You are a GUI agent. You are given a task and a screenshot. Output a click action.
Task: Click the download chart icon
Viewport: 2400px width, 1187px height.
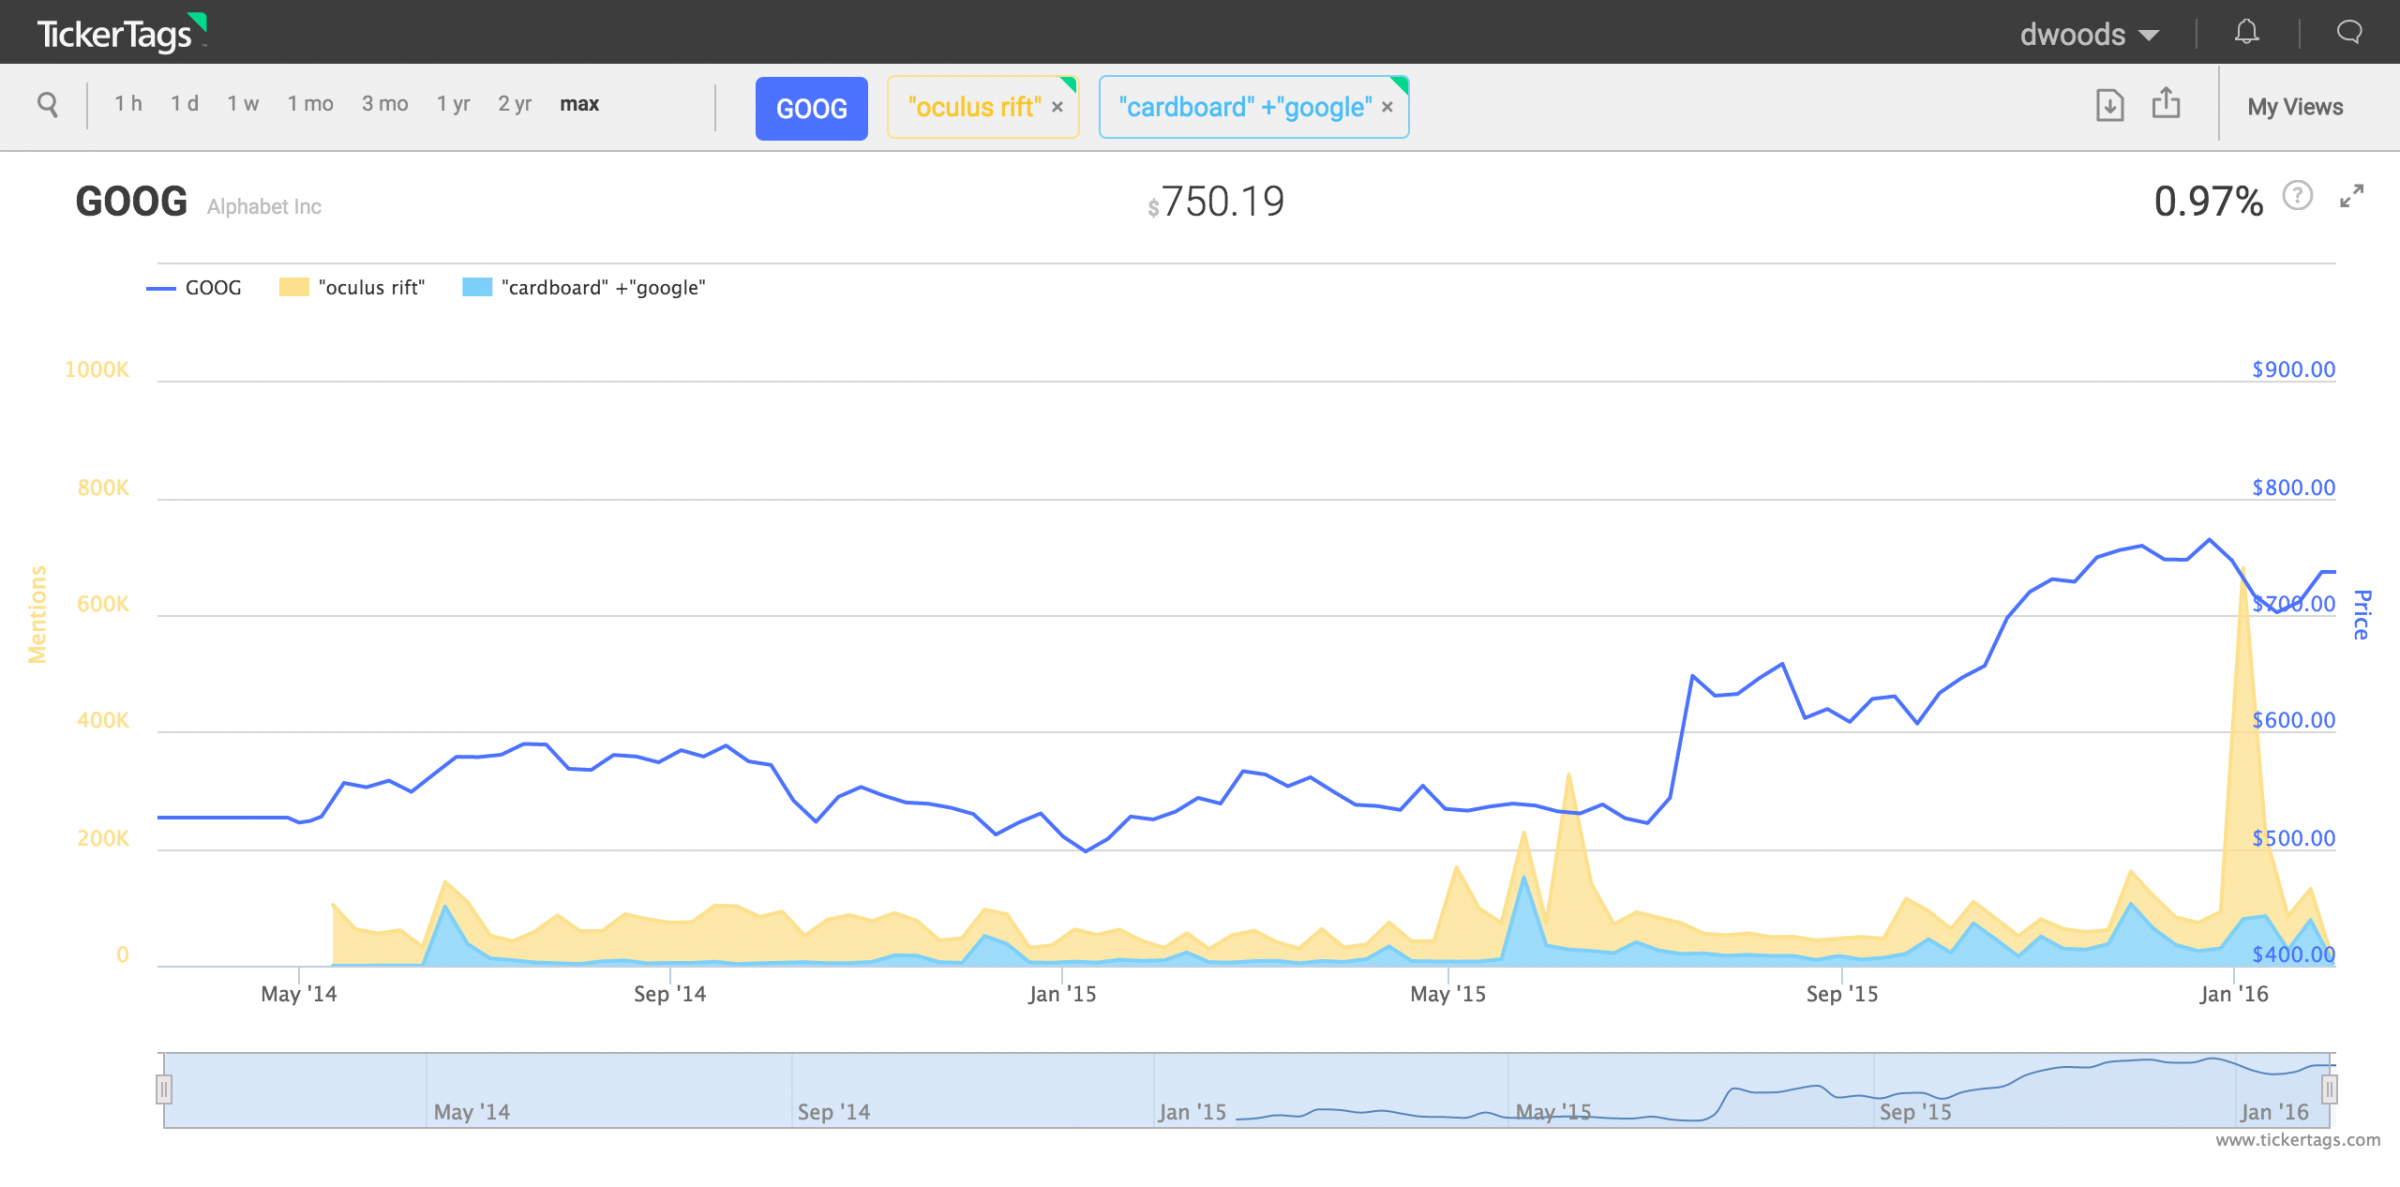tap(2109, 105)
